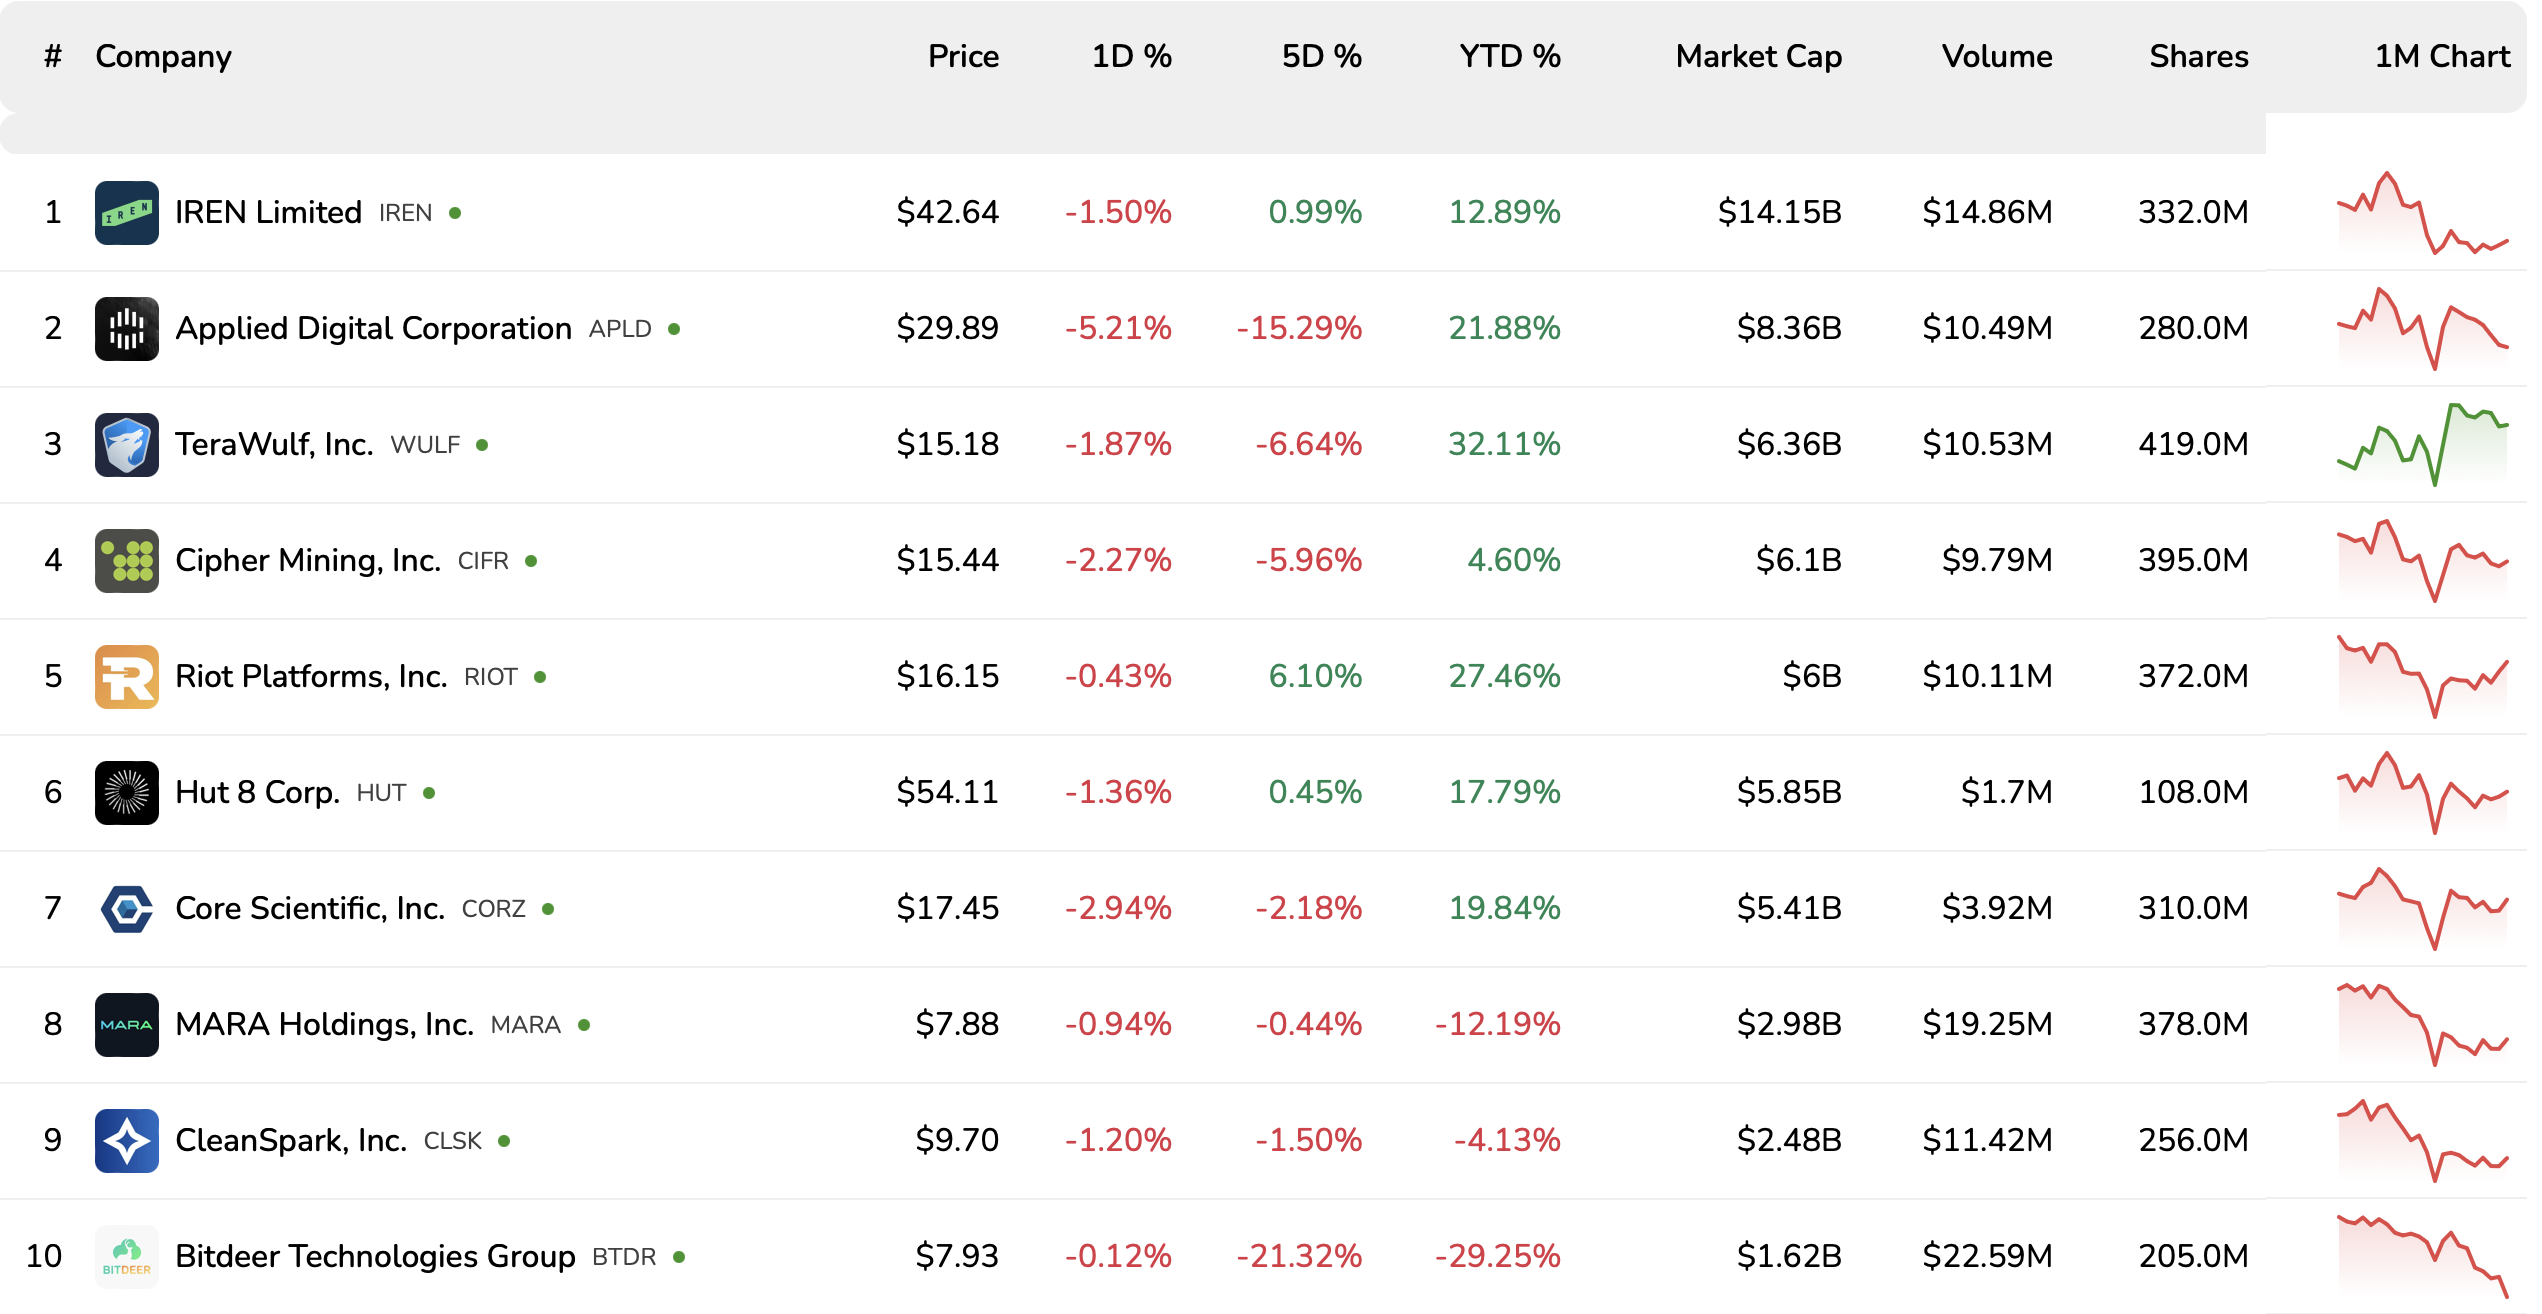Click the Core Scientific hexagon logo
The width and height of the screenshot is (2542, 1314).
point(126,909)
